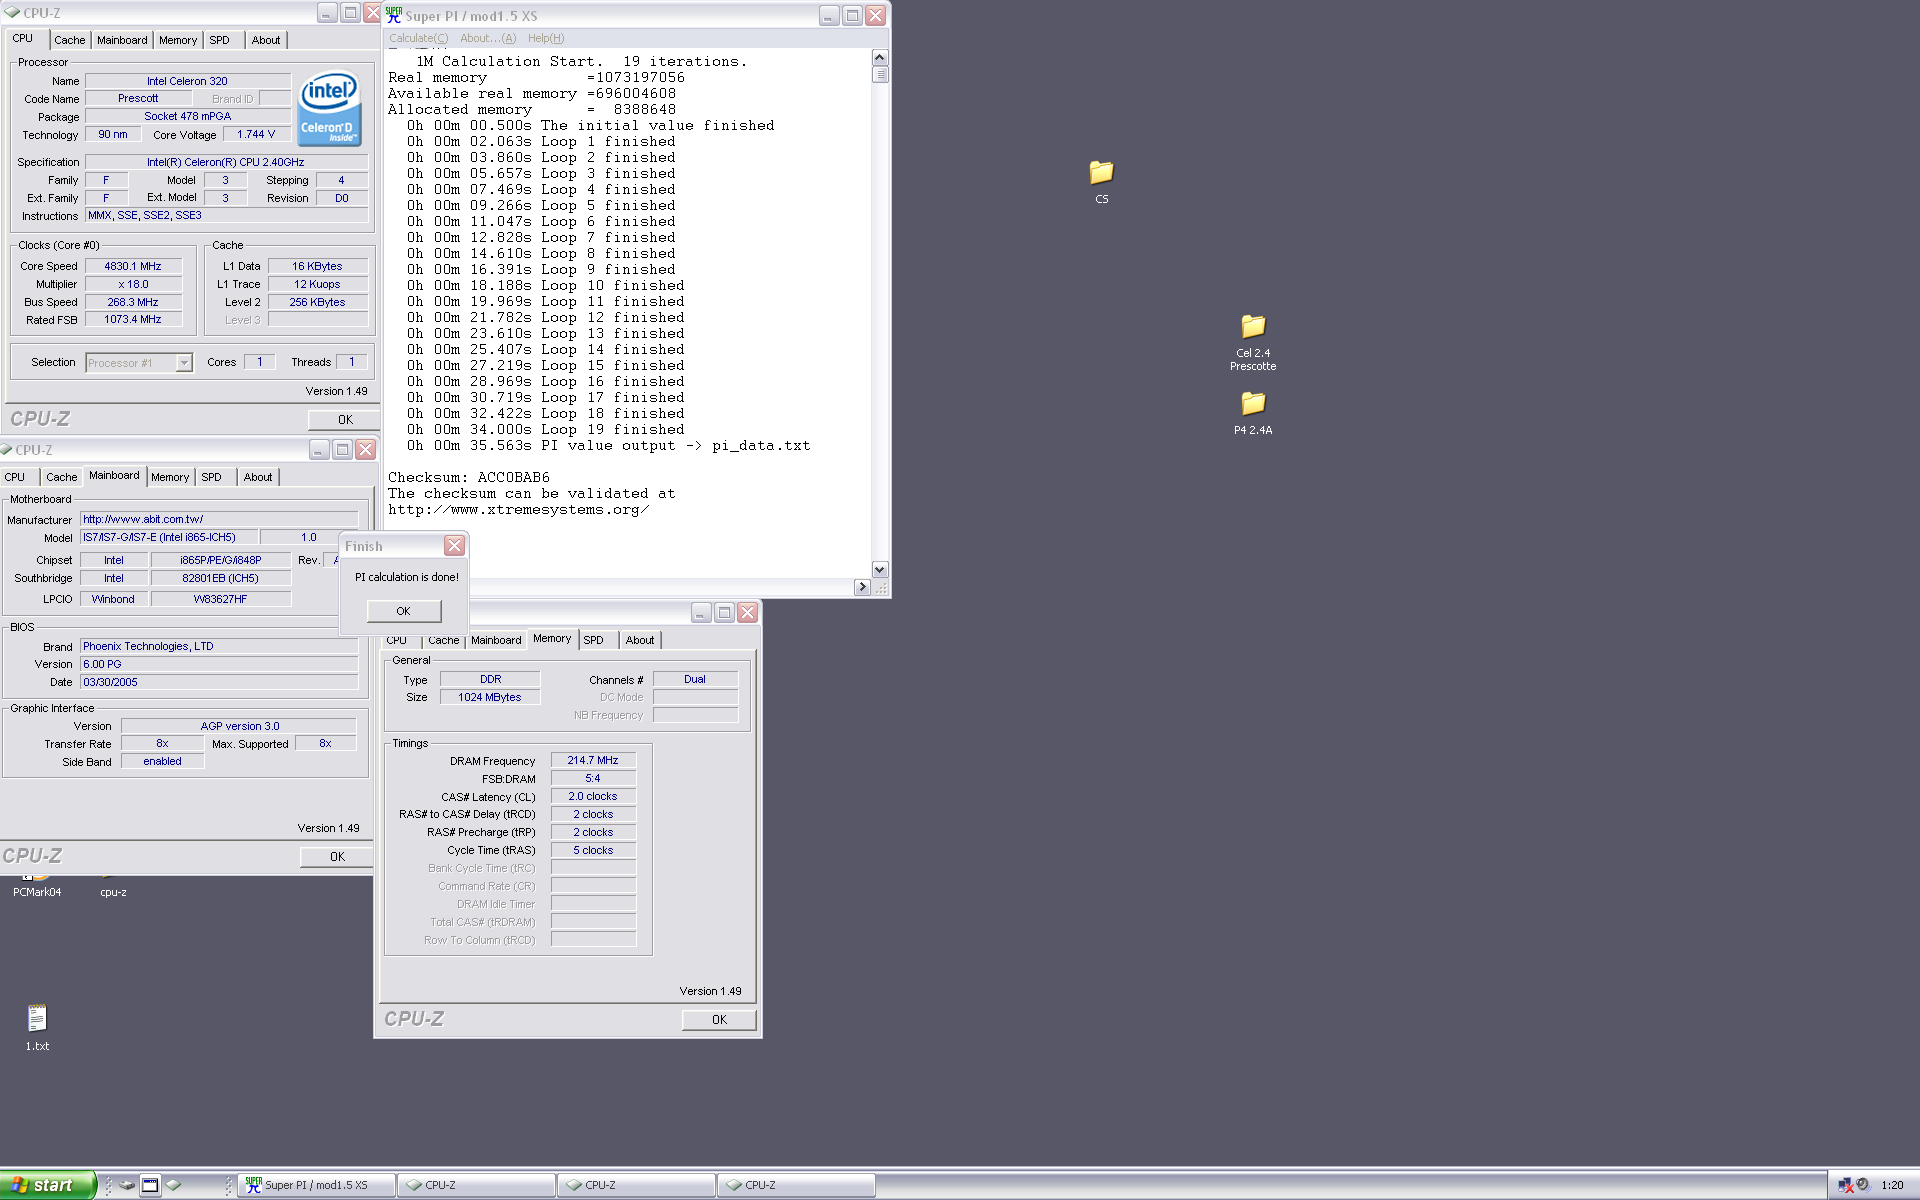This screenshot has width=1920, height=1200.
Task: Activate the second CPU-Z taskbar button
Action: [636, 1185]
